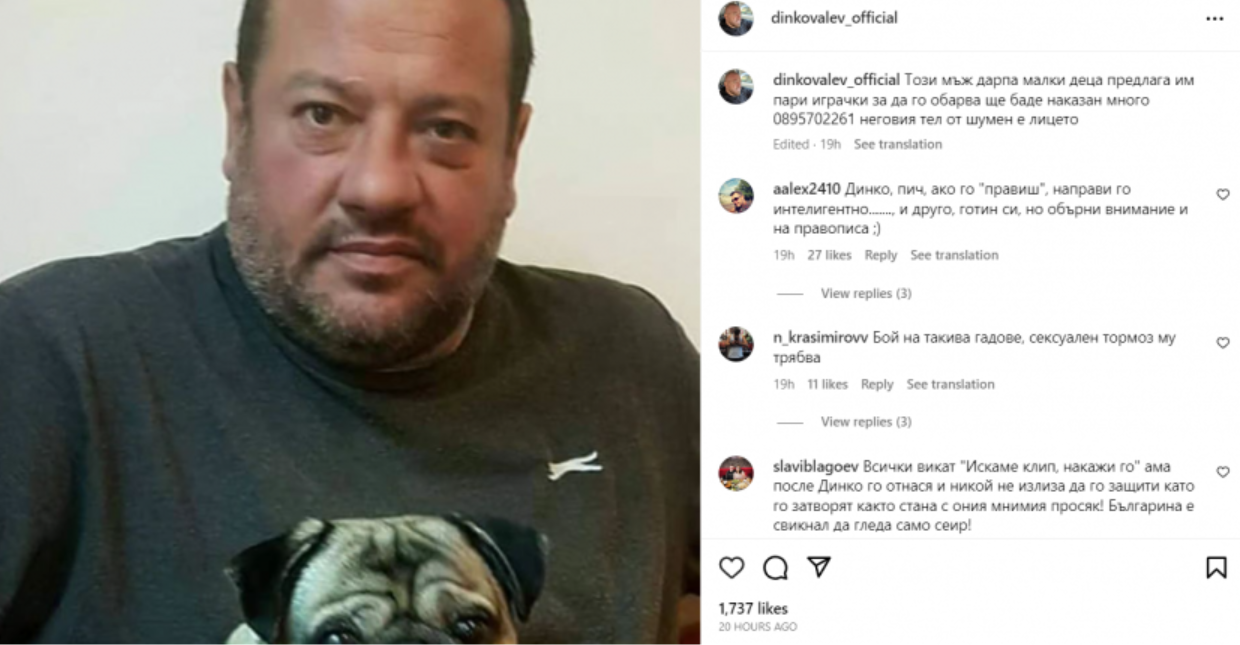Image resolution: width=1240 pixels, height=645 pixels.
Task: Open slaviblagoev profile avatar
Action: point(736,473)
